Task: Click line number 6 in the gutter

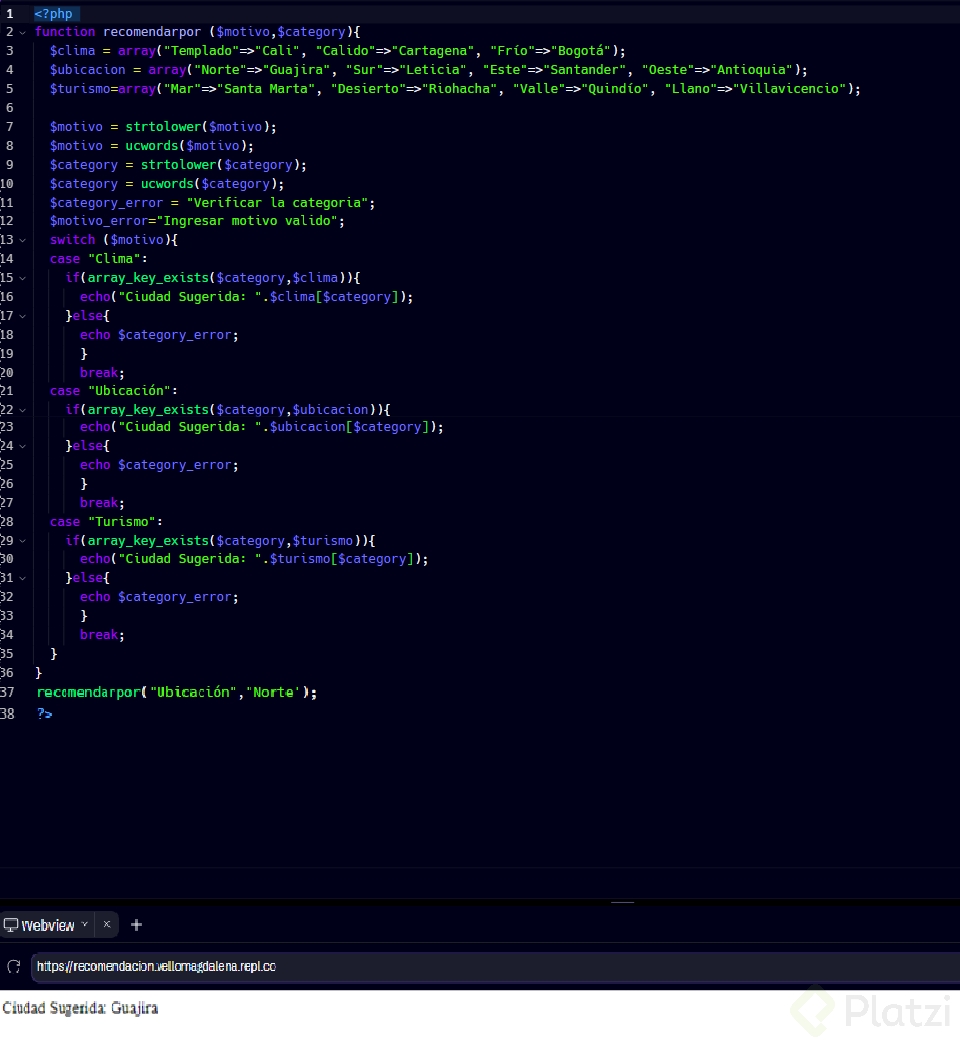Action: (9, 108)
